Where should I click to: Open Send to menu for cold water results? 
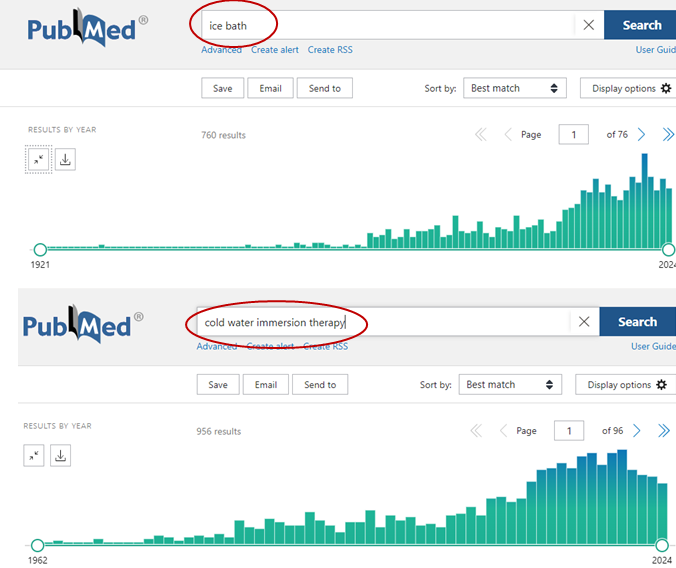[x=320, y=384]
